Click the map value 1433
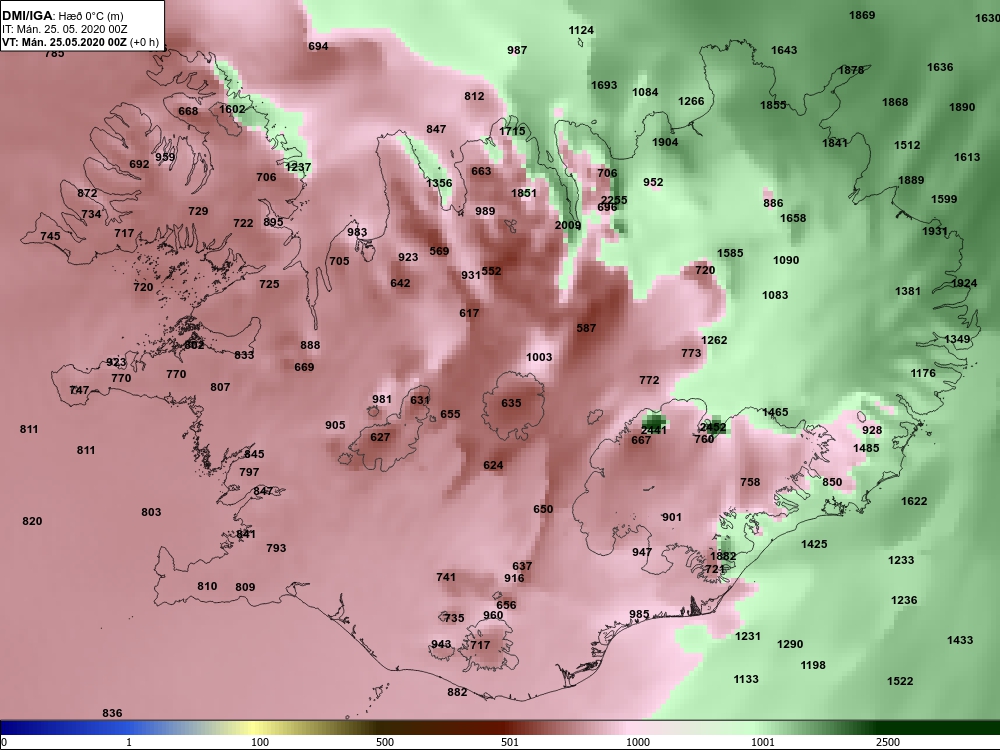 click(960, 640)
